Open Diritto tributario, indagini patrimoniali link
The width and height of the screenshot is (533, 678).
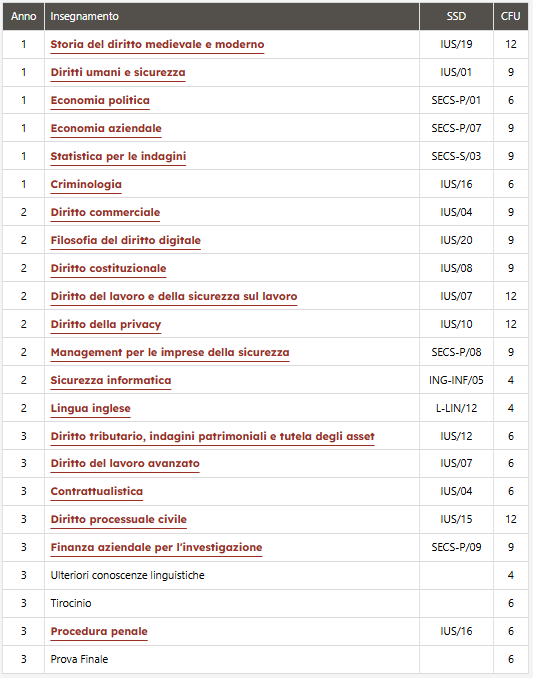pyautogui.click(x=213, y=437)
